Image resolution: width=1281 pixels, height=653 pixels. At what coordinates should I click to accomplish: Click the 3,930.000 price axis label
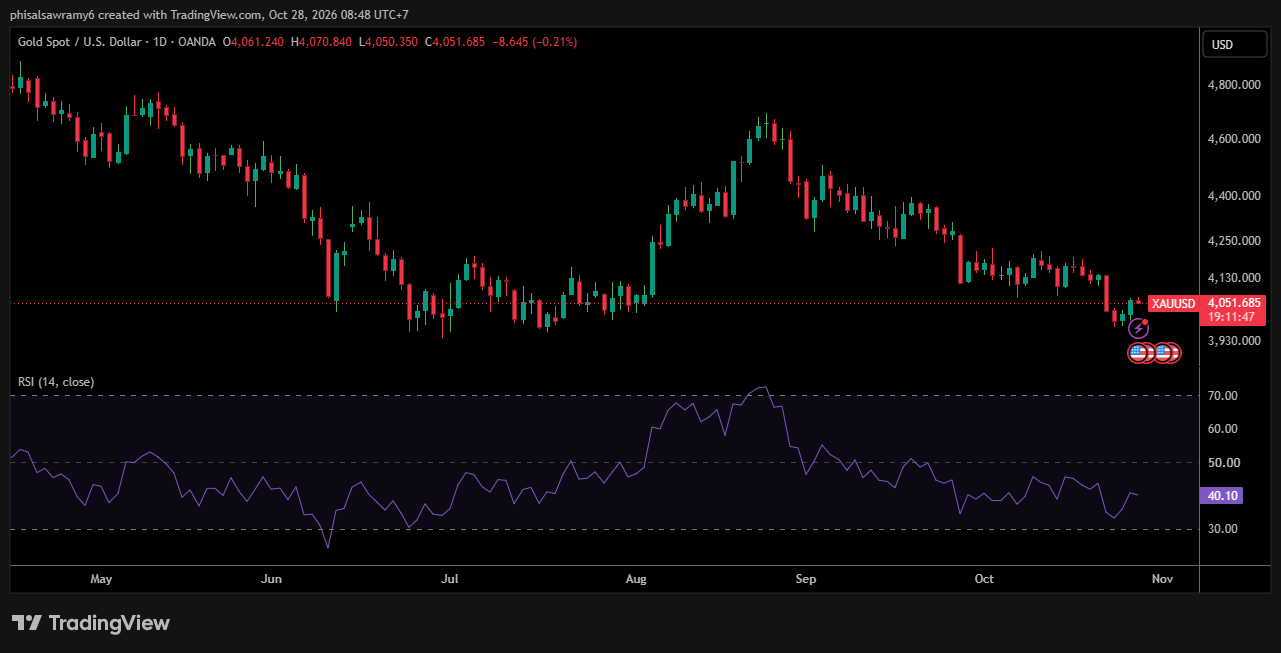pos(1233,341)
